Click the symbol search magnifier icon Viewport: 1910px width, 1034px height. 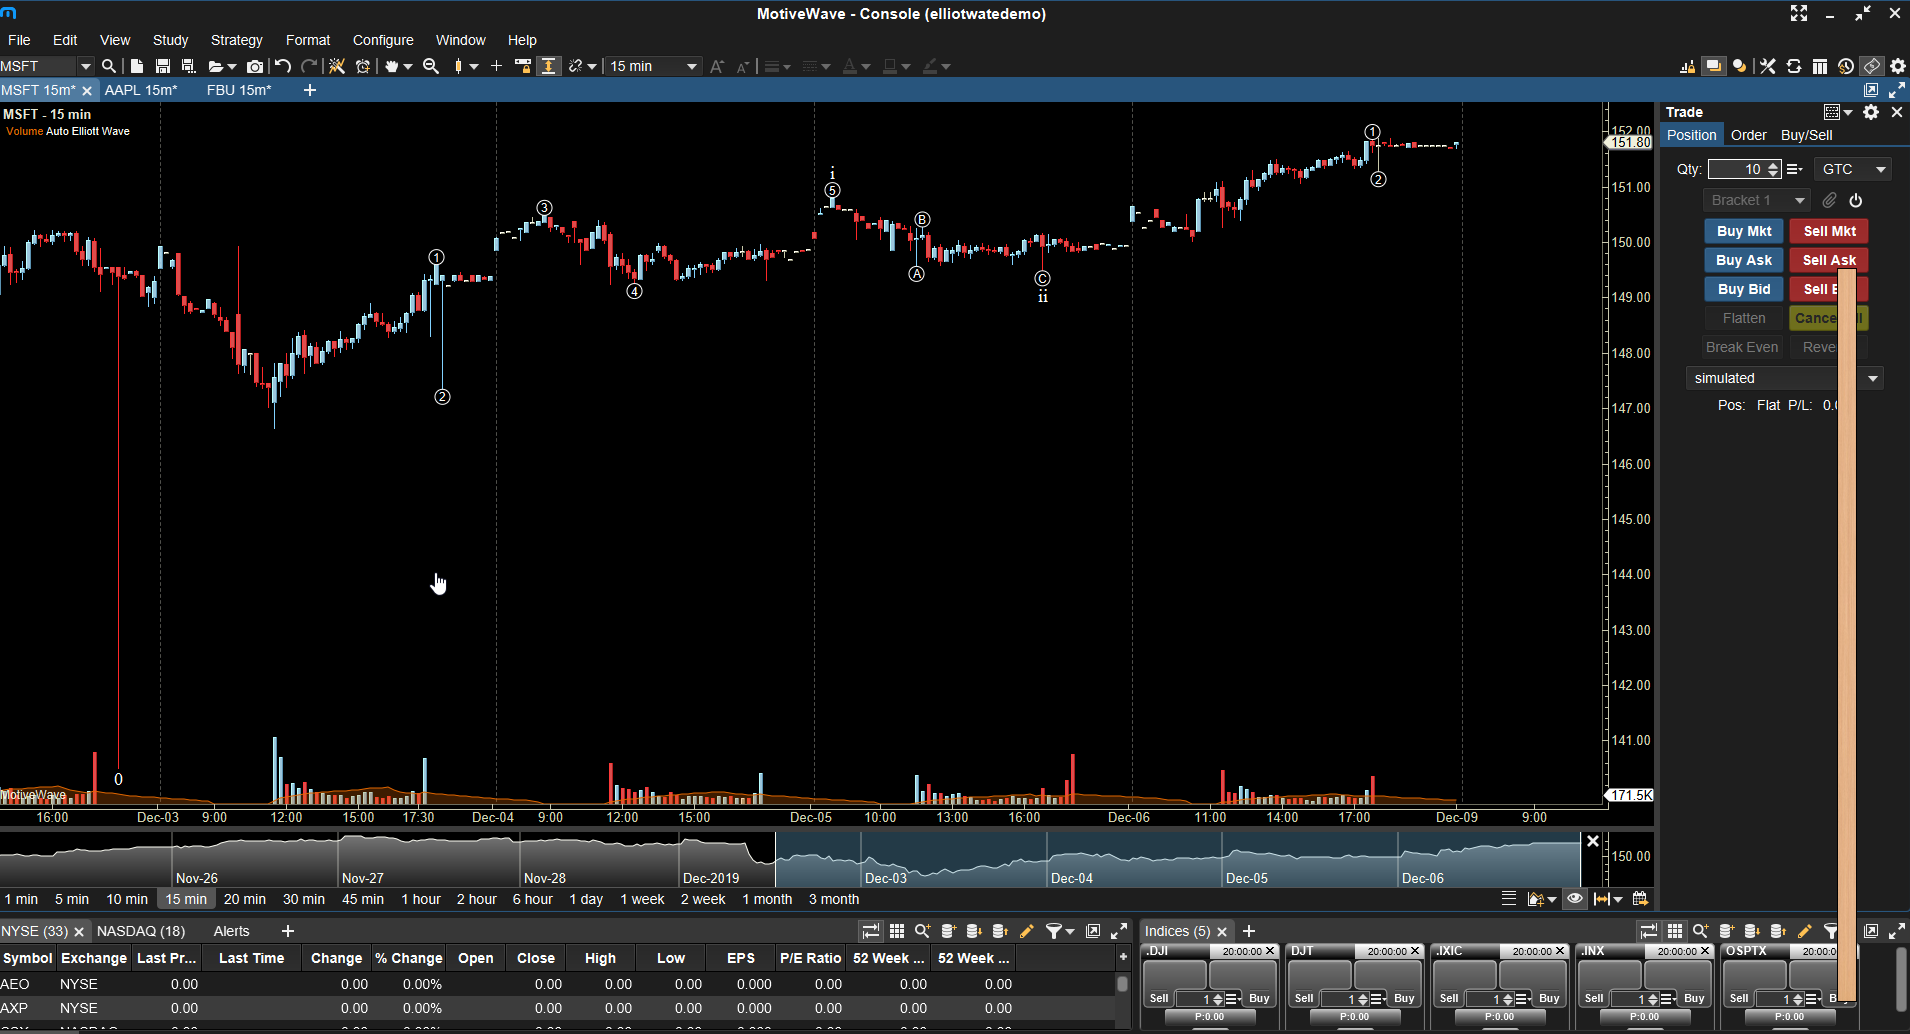pos(109,66)
